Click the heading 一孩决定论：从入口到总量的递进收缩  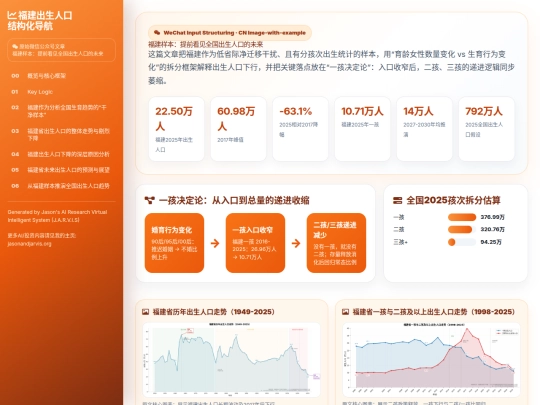pos(234,200)
